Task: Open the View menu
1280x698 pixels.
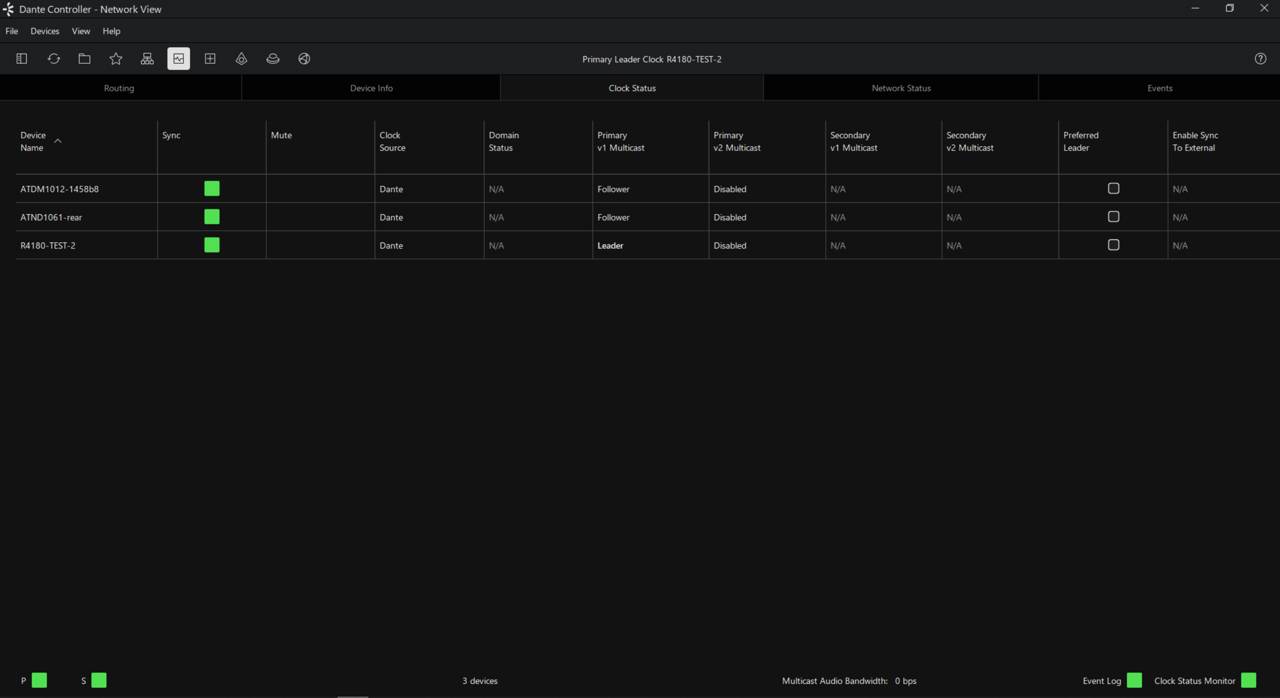Action: [81, 31]
